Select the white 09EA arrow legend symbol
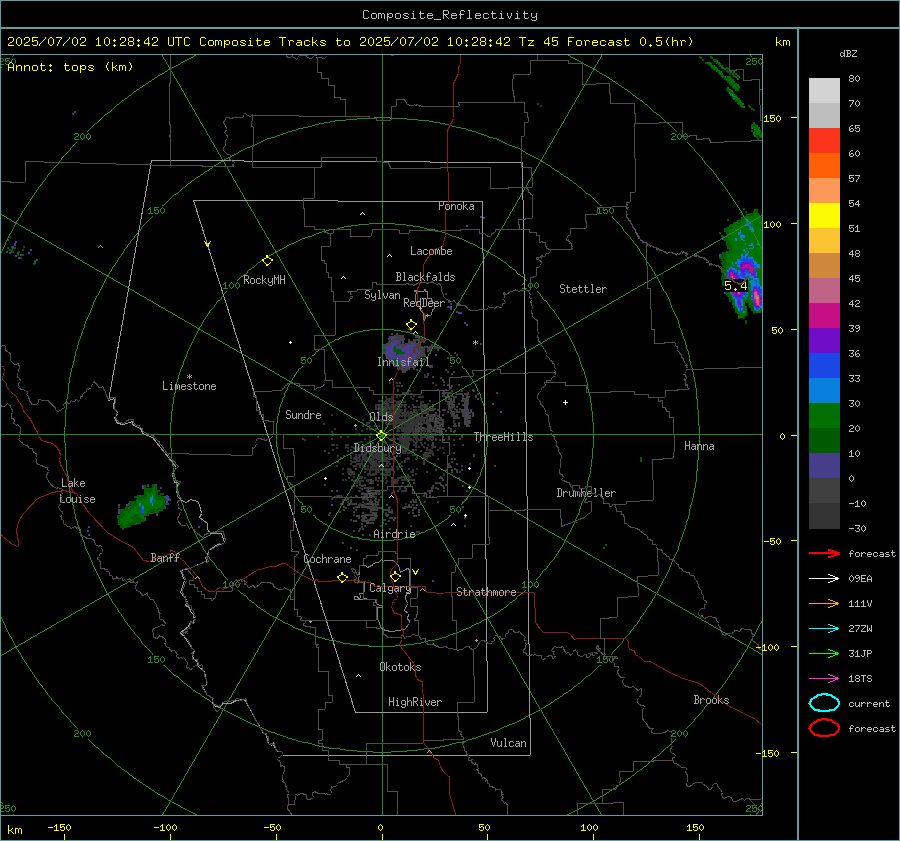900x841 pixels. (x=824, y=578)
